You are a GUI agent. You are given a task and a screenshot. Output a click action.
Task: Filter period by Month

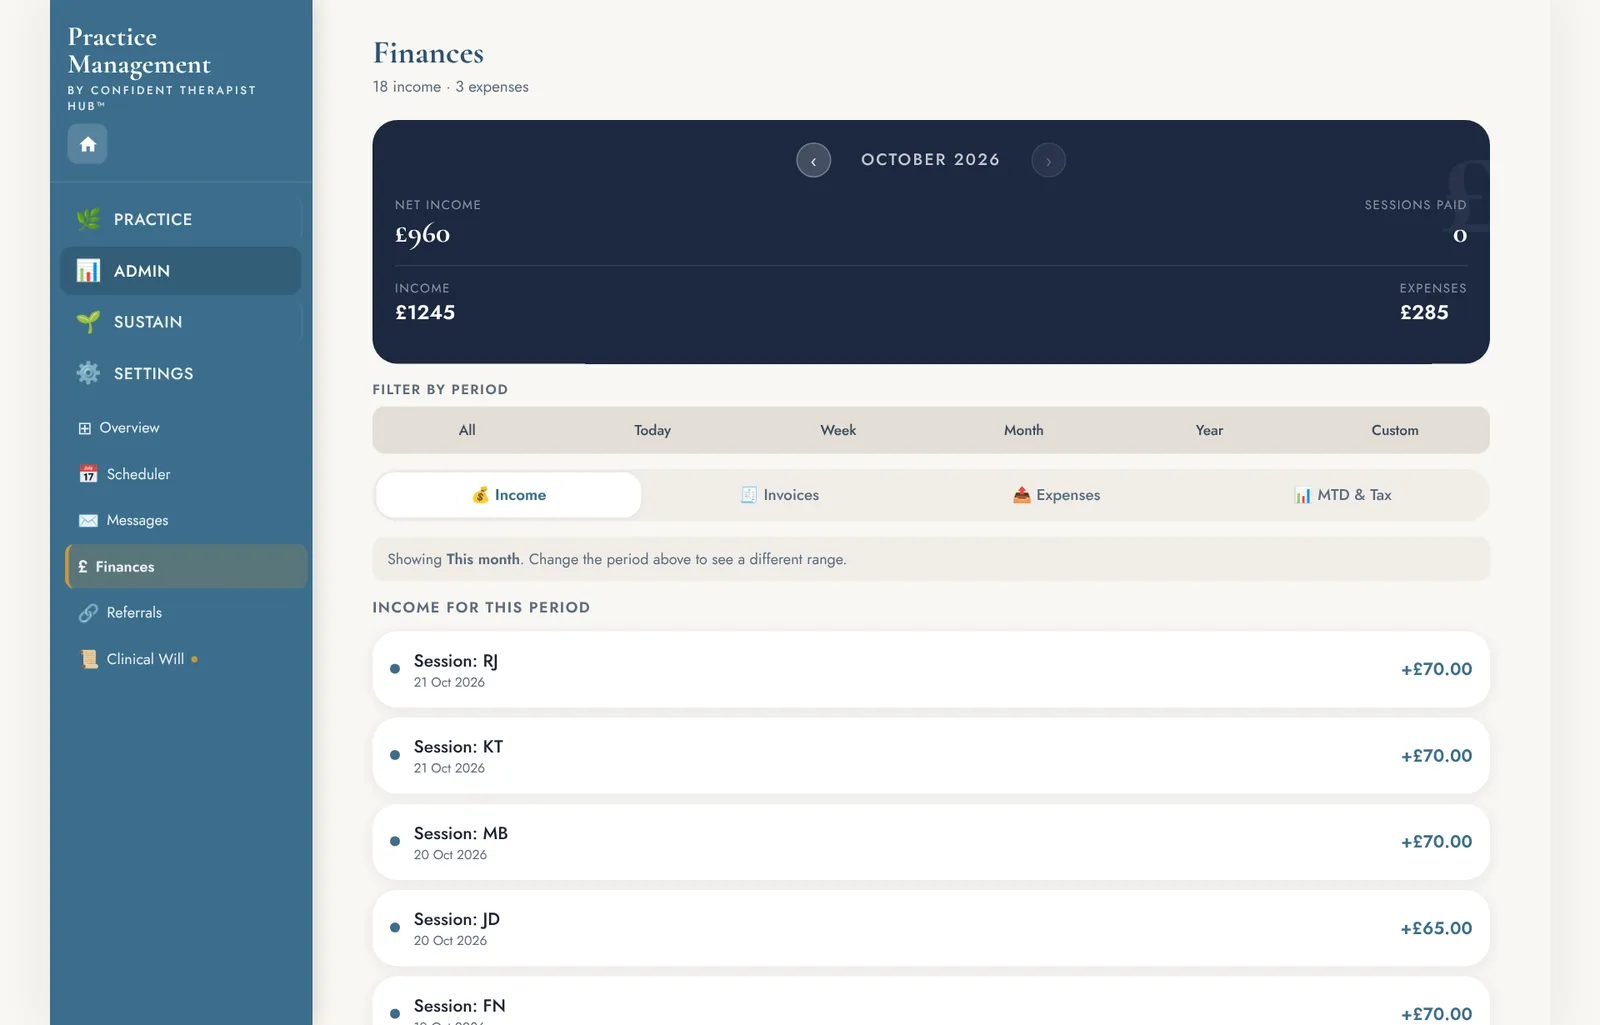click(1024, 430)
